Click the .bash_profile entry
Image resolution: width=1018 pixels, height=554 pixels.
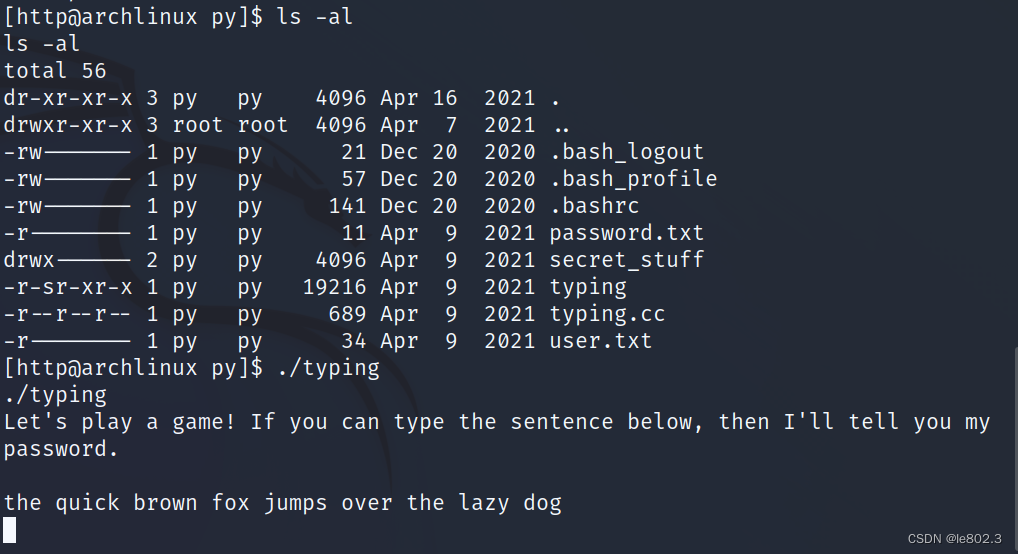633,179
